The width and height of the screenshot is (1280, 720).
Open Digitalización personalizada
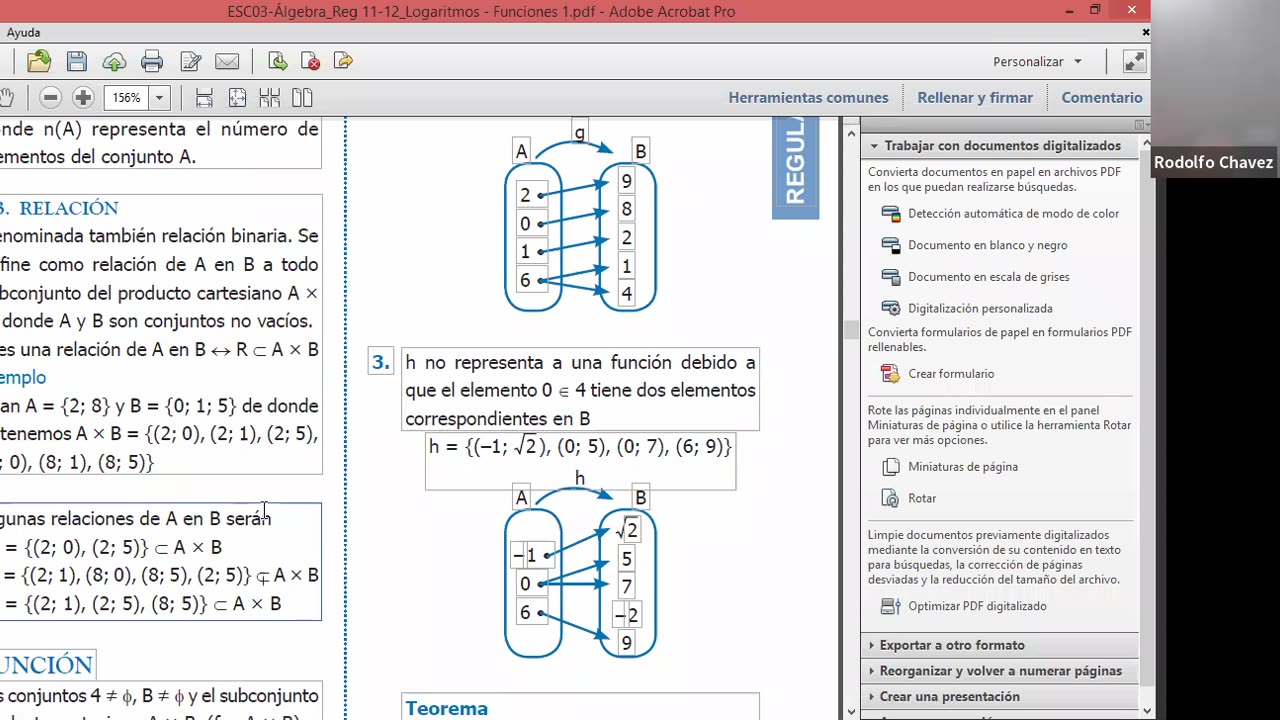click(980, 309)
